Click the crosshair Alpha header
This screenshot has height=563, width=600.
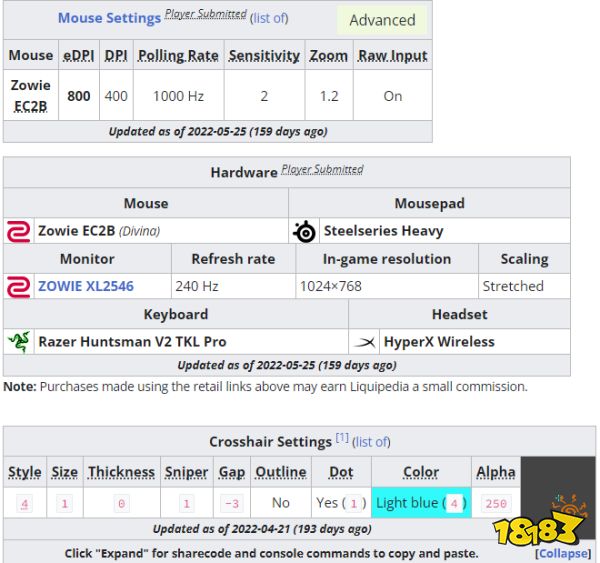click(496, 472)
